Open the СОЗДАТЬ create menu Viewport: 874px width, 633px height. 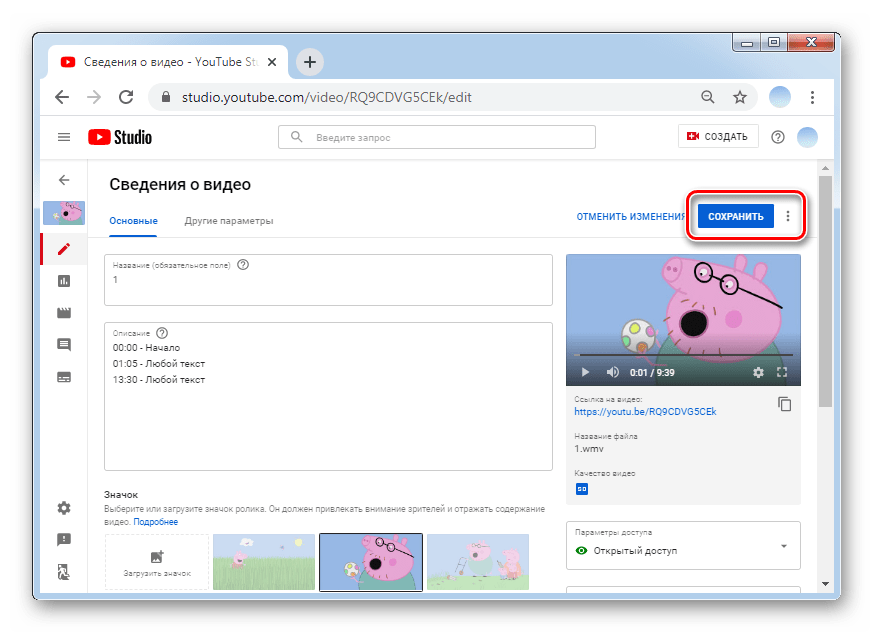pyautogui.click(x=718, y=137)
